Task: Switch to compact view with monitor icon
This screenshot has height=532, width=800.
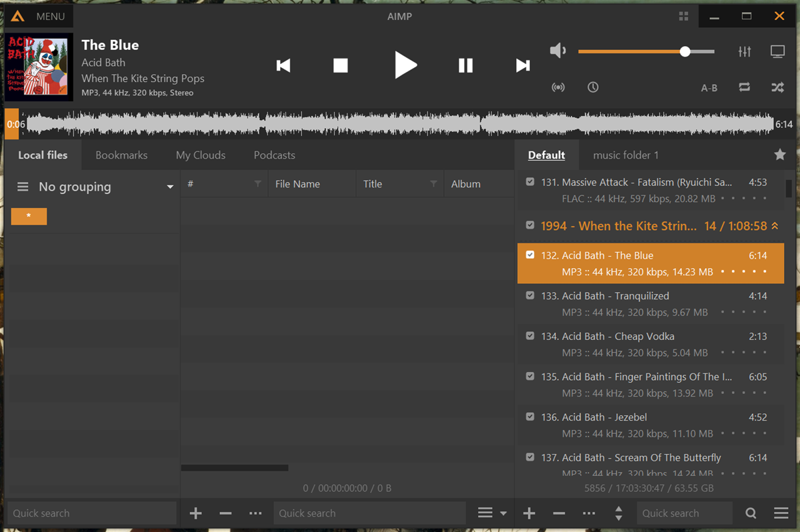Action: coord(778,51)
